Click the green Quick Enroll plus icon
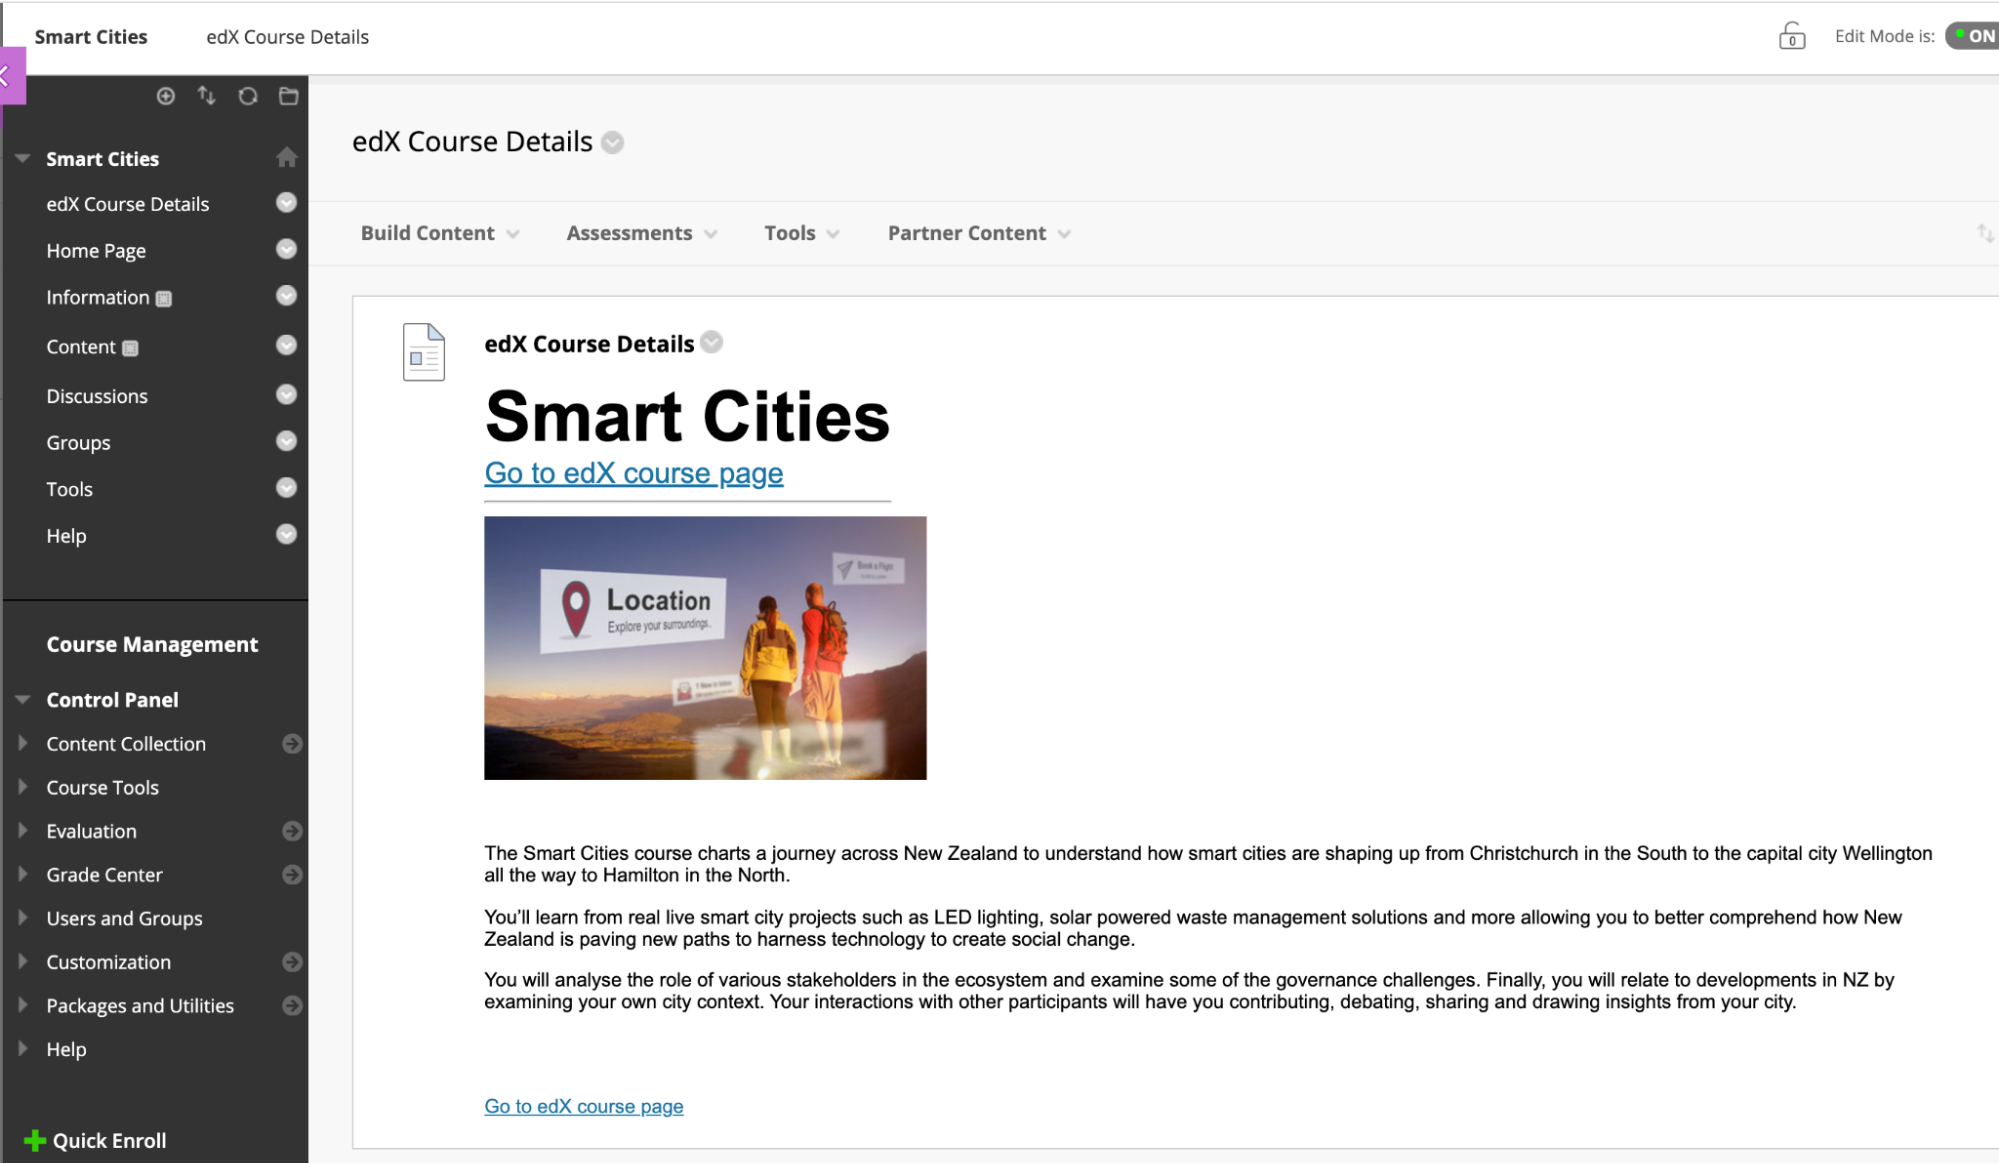 (x=35, y=1140)
